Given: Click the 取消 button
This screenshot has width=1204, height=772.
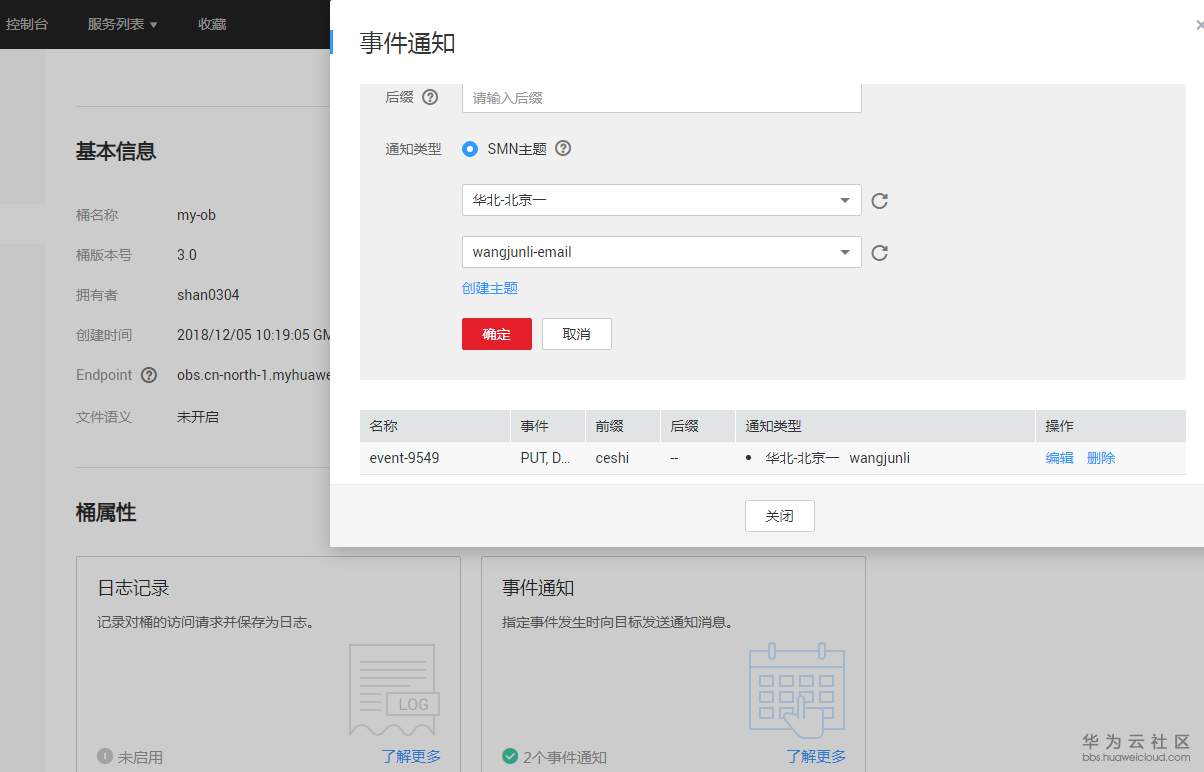Looking at the screenshot, I should 577,334.
